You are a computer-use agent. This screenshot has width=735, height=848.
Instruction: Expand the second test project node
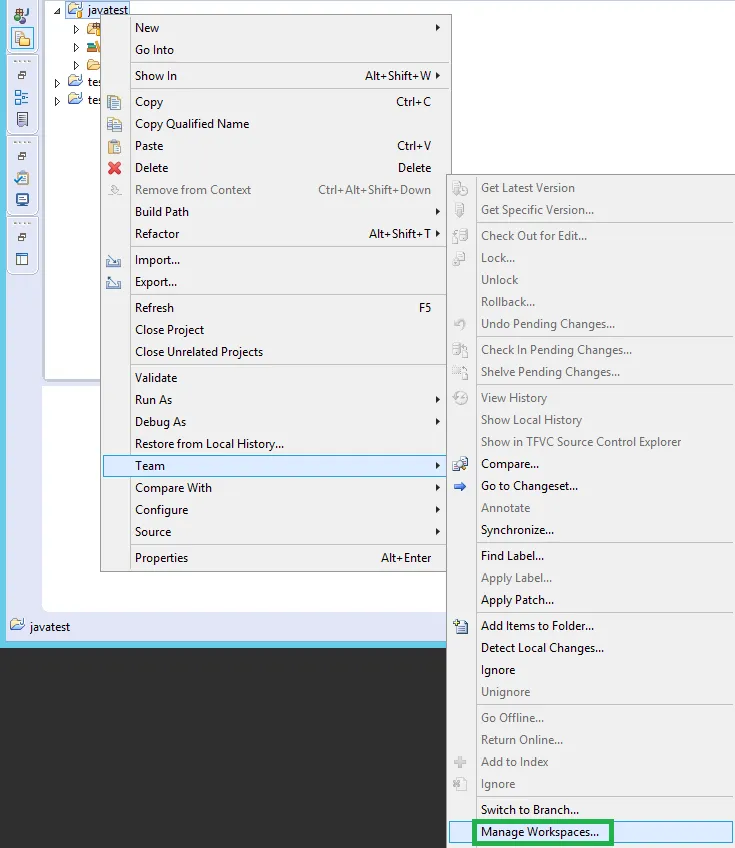coord(57,101)
